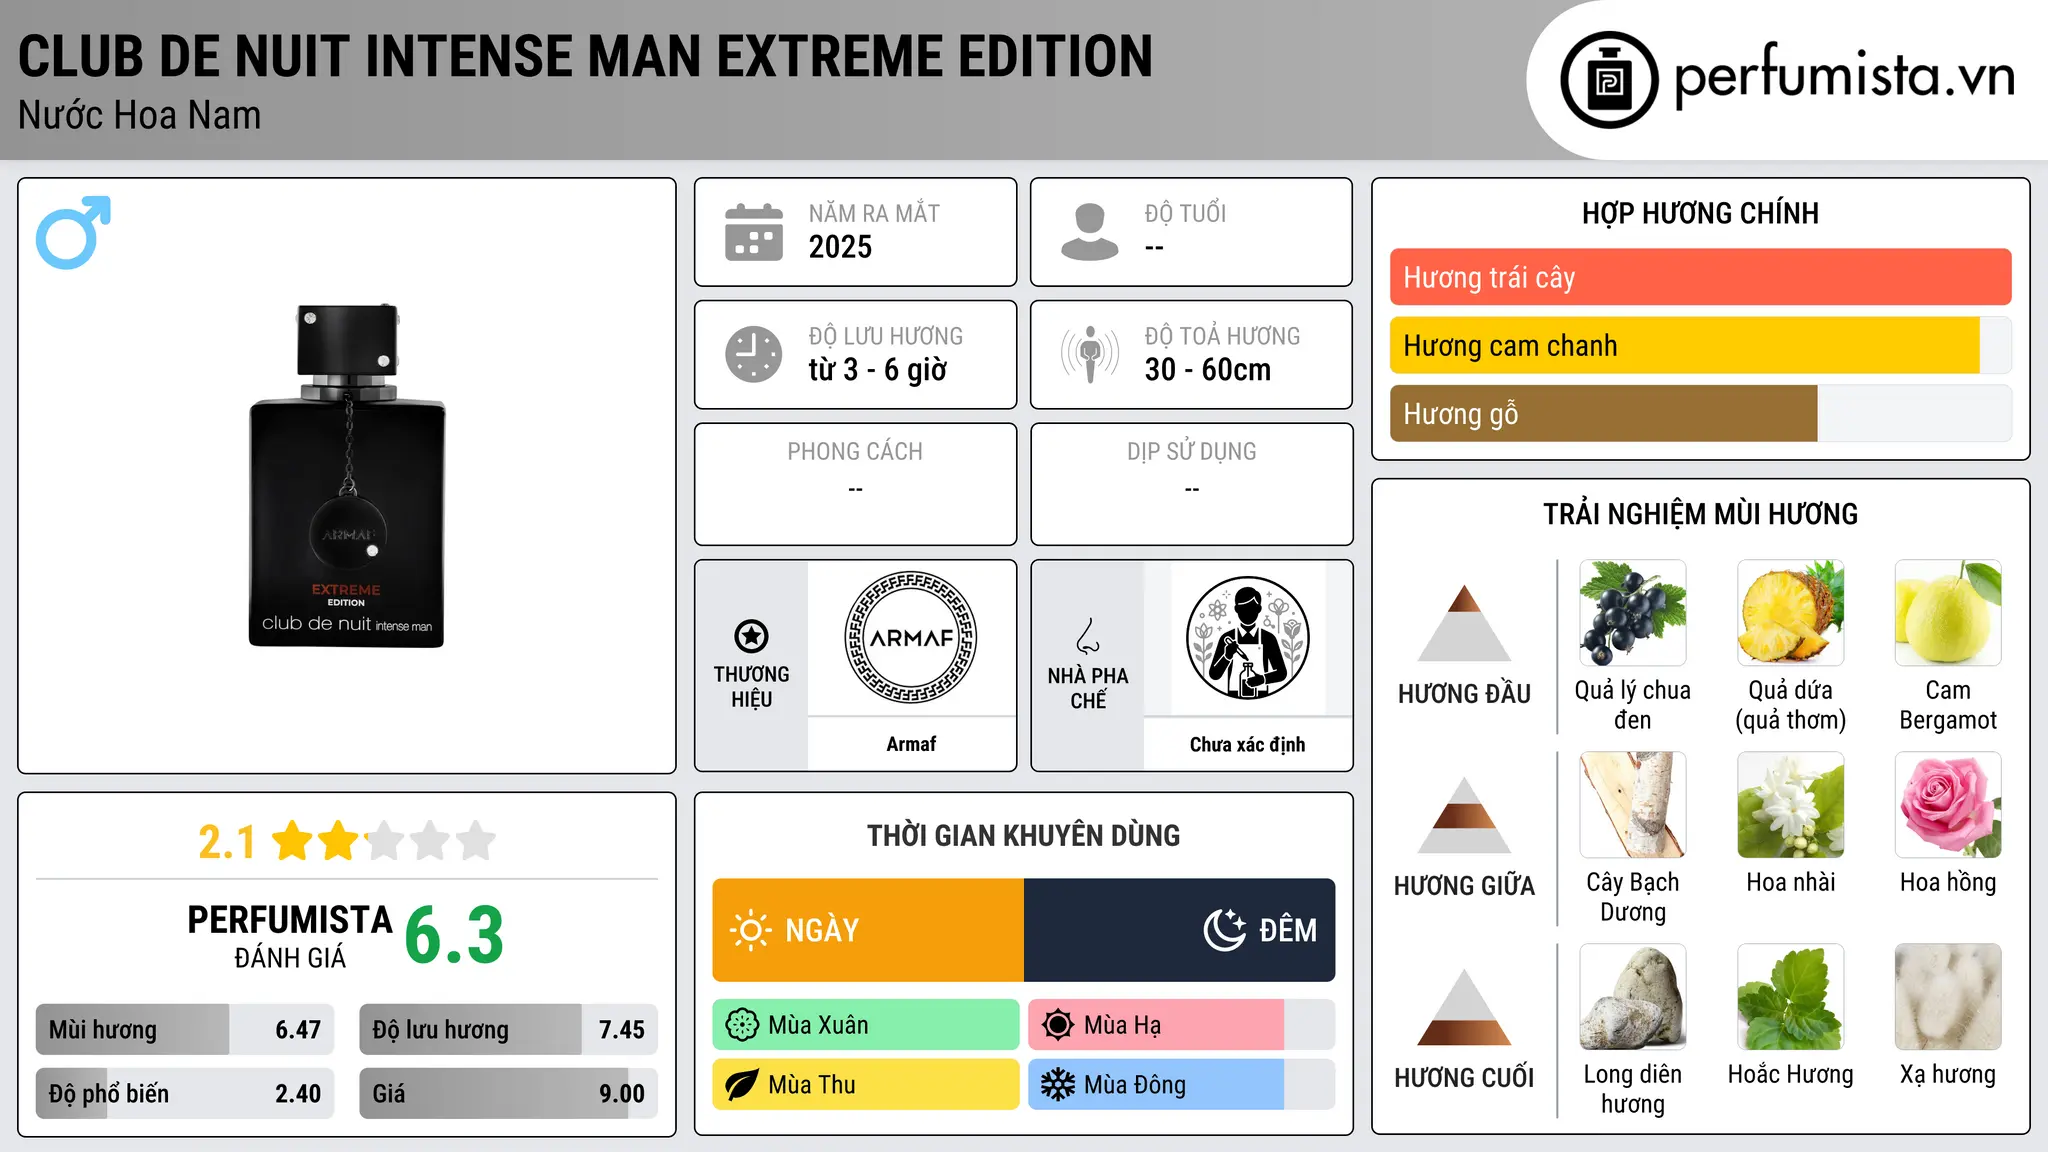The width and height of the screenshot is (2048, 1152).
Task: Click the Perfumista score 6.3
Action: pyautogui.click(x=454, y=935)
